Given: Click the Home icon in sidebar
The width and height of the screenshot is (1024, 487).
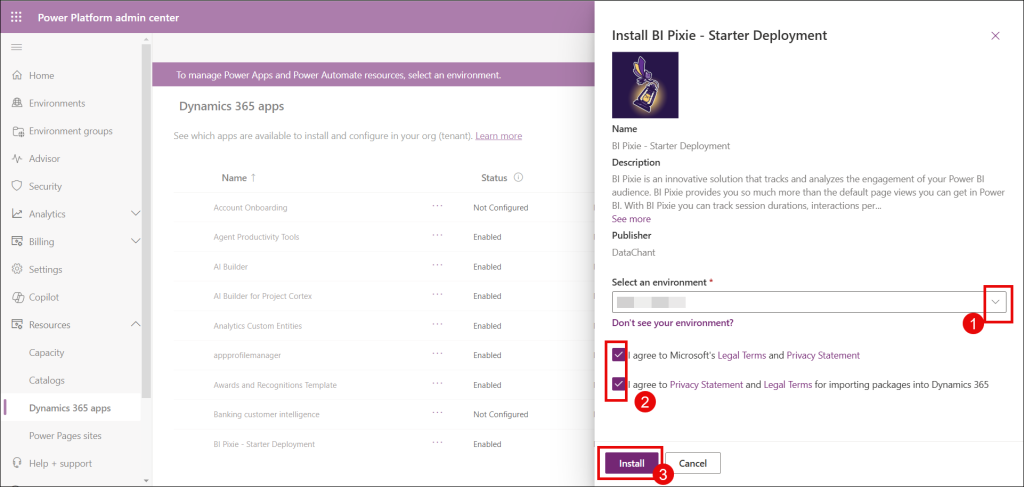Looking at the screenshot, I should coord(17,75).
